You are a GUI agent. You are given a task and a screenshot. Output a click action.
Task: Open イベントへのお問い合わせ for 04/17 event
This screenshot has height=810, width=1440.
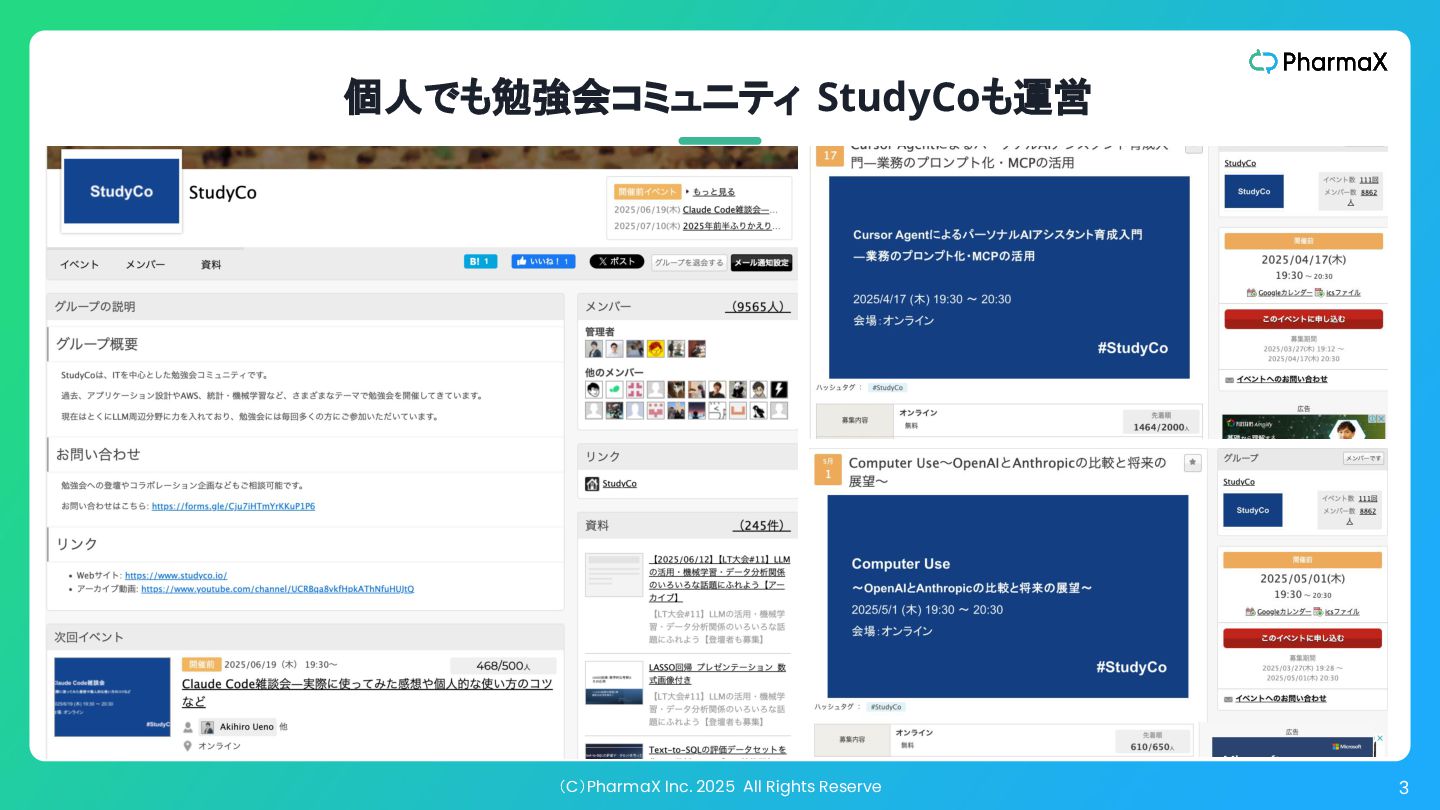(x=1282, y=379)
